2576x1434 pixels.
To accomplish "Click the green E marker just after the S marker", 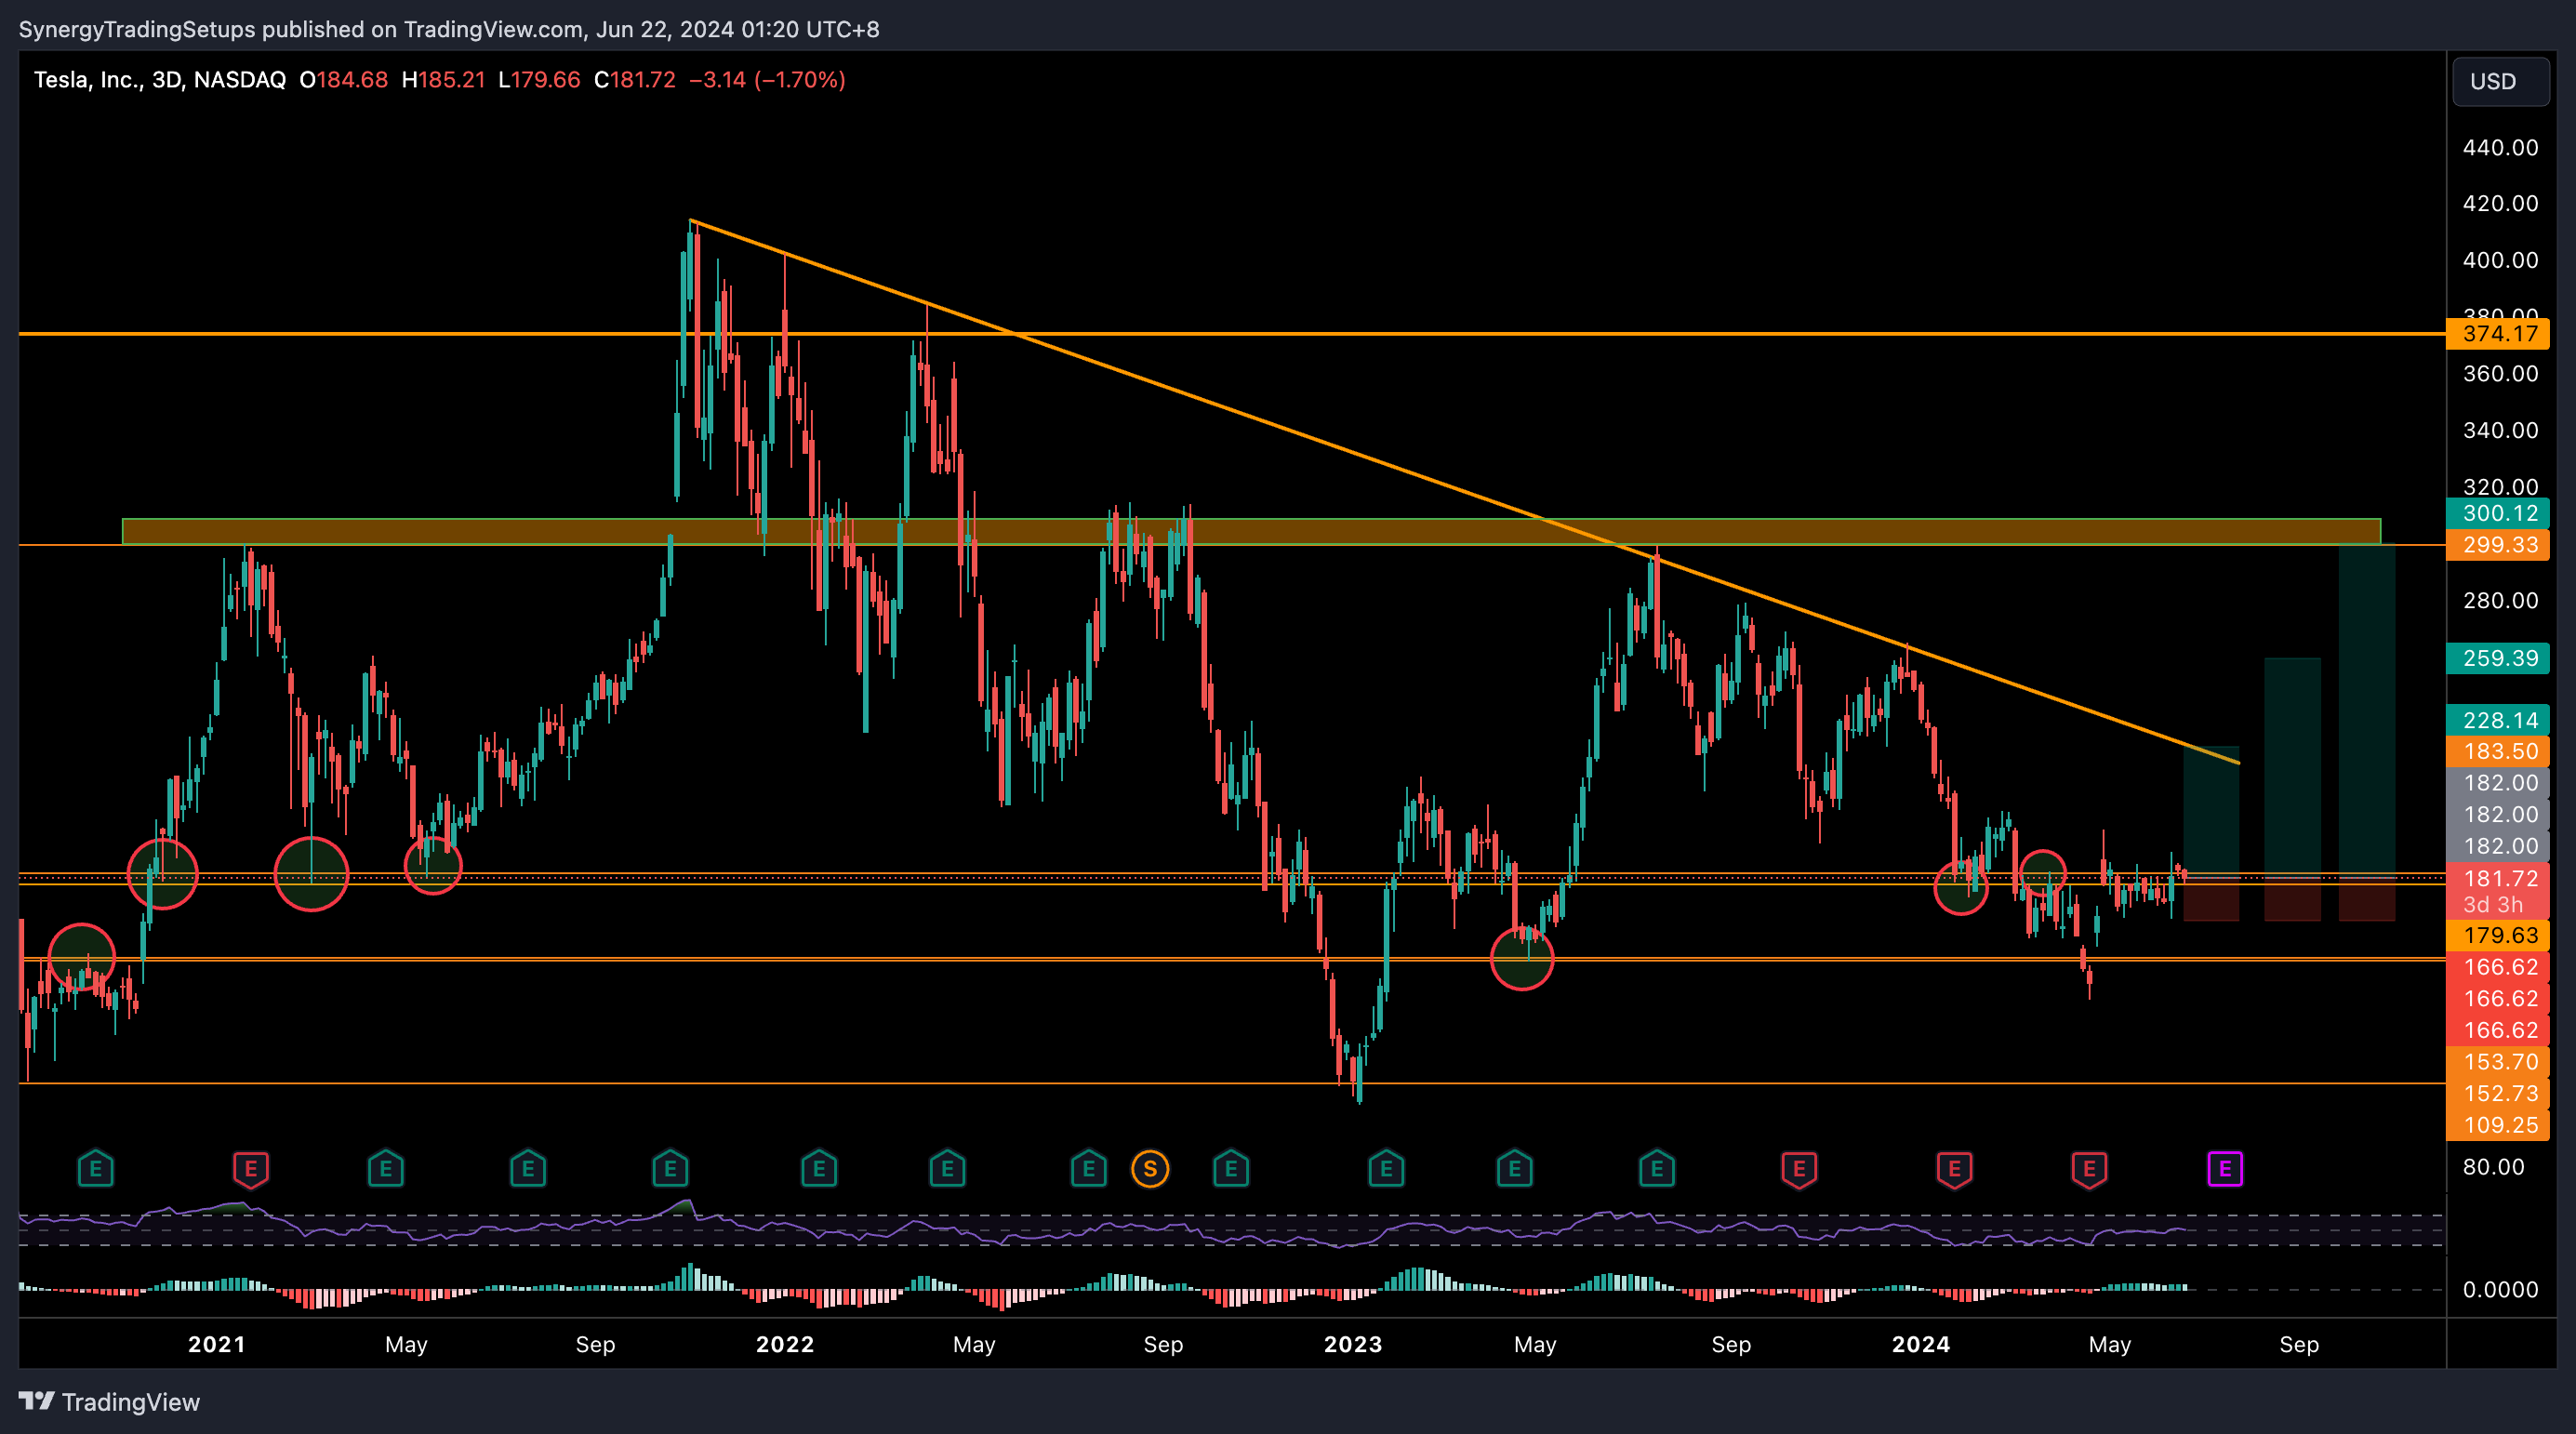I will pyautogui.click(x=1231, y=1168).
